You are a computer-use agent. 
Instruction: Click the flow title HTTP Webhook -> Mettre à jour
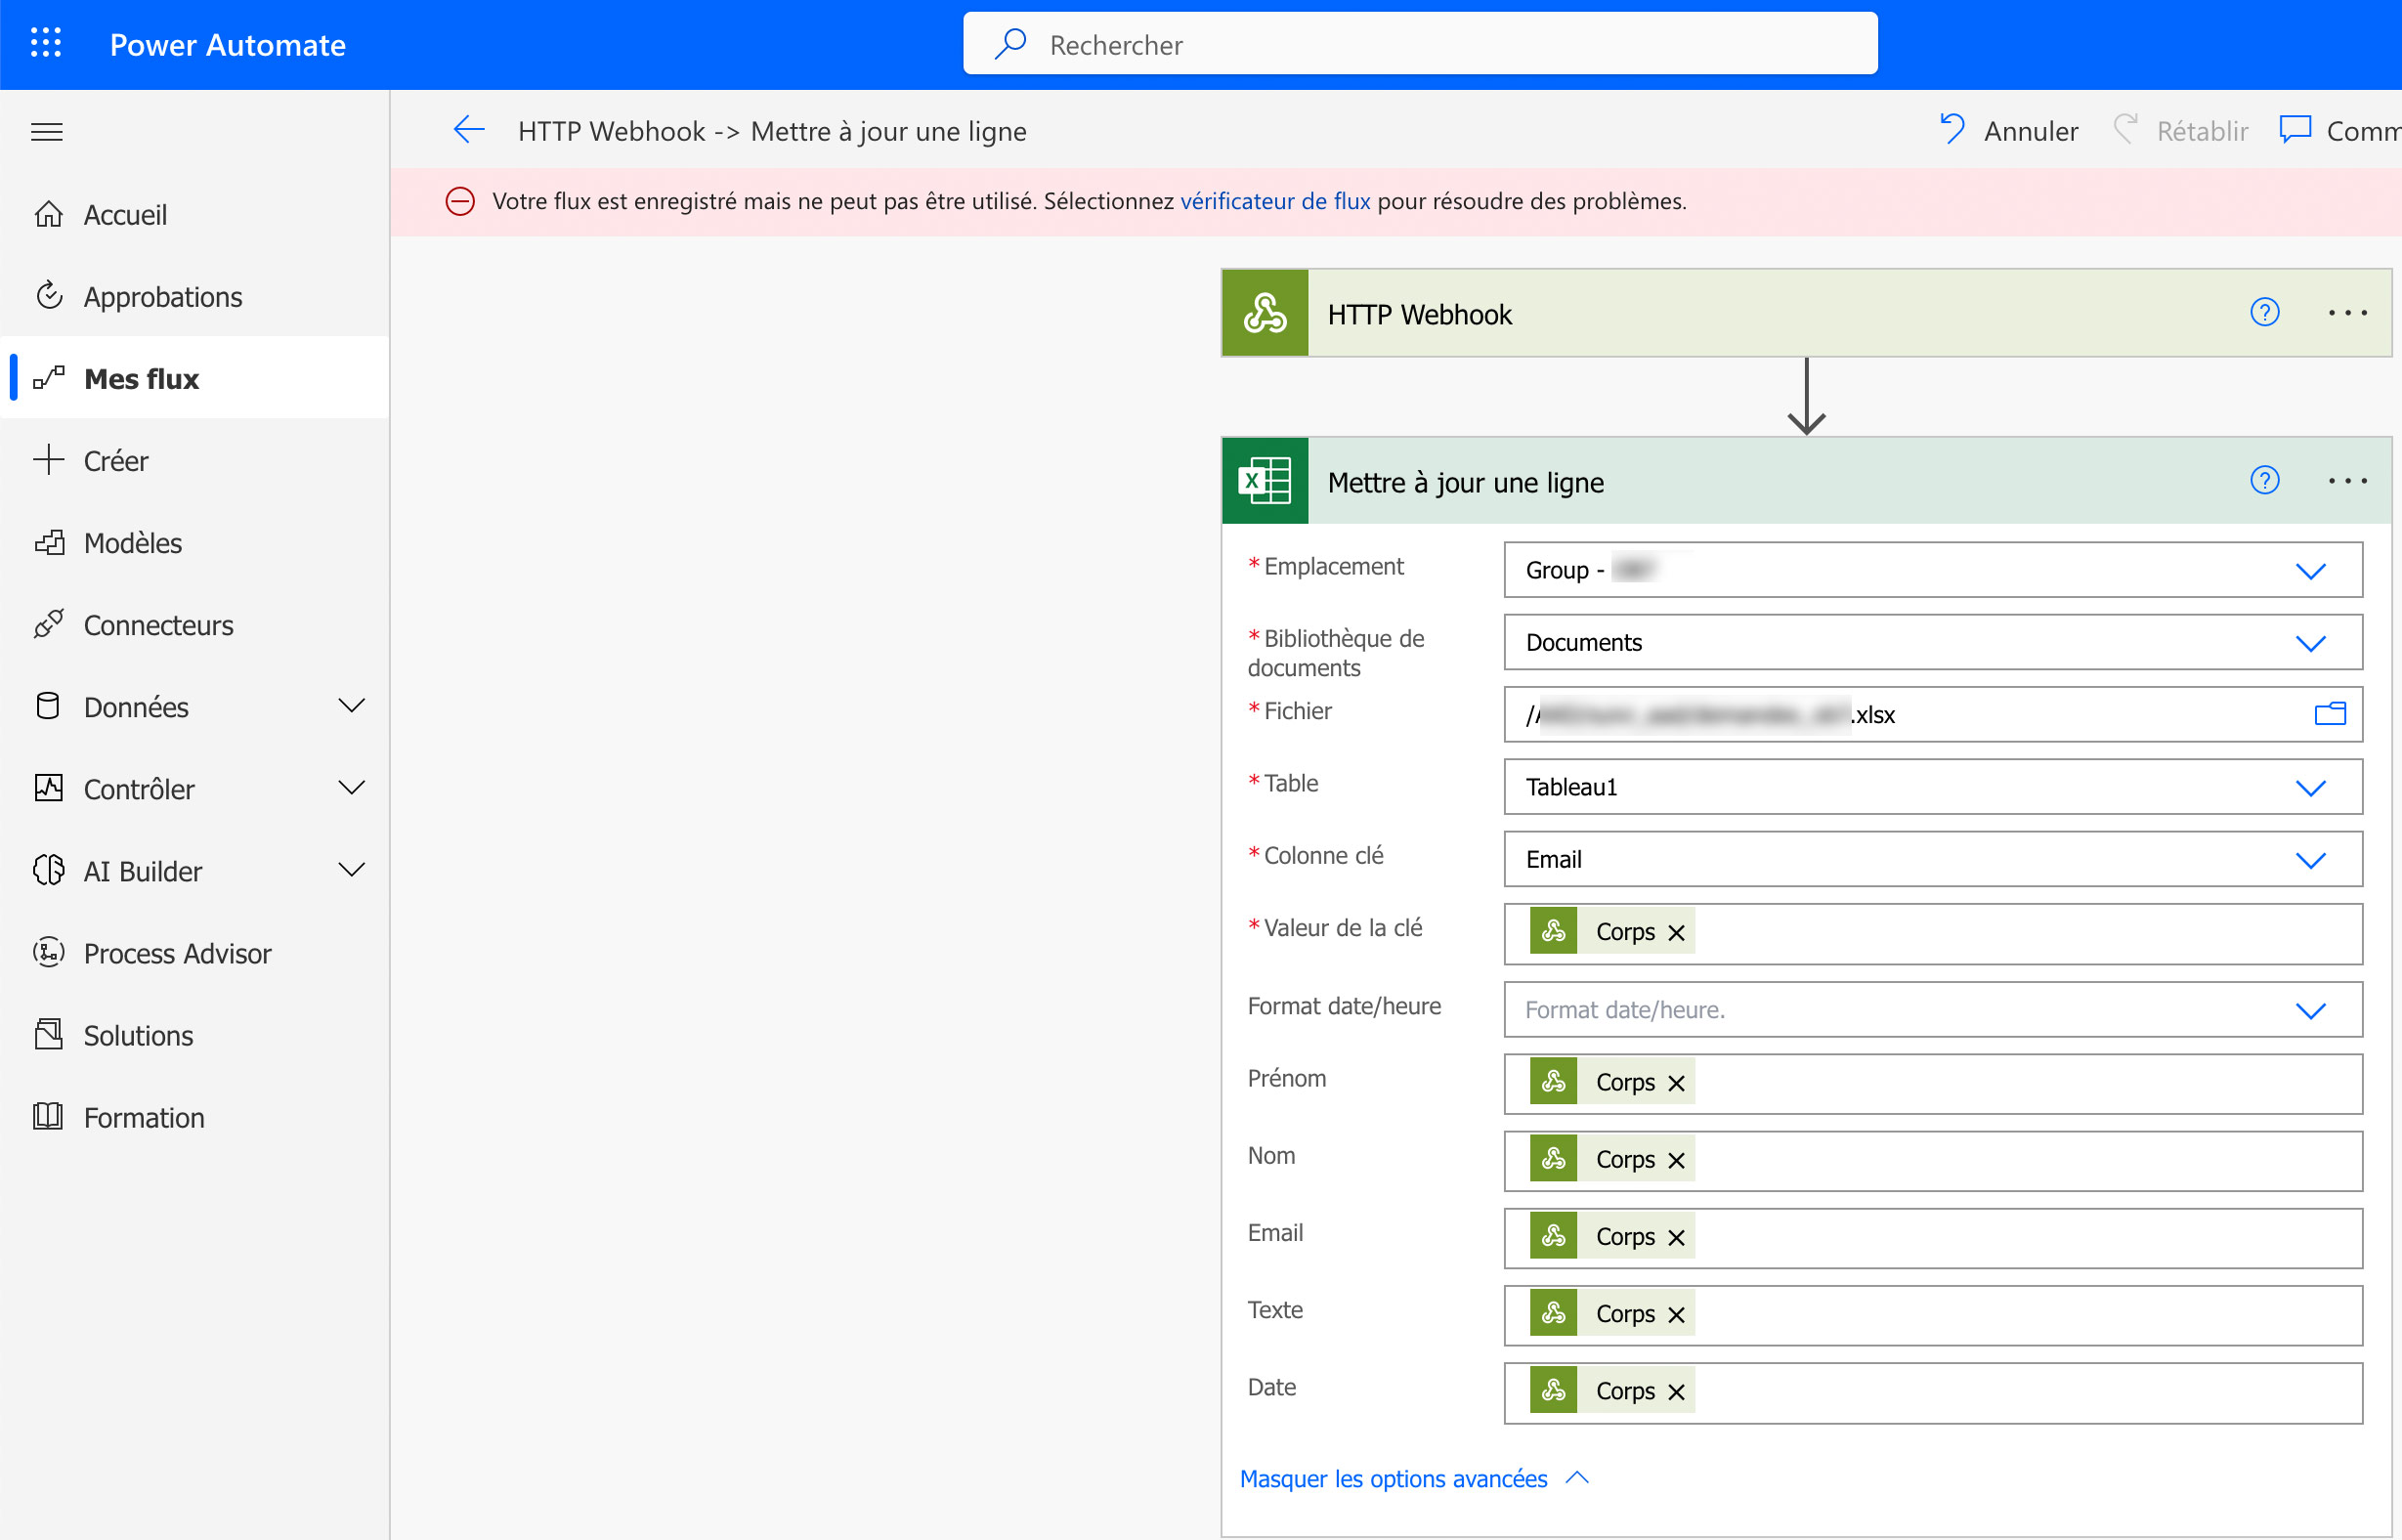[772, 131]
